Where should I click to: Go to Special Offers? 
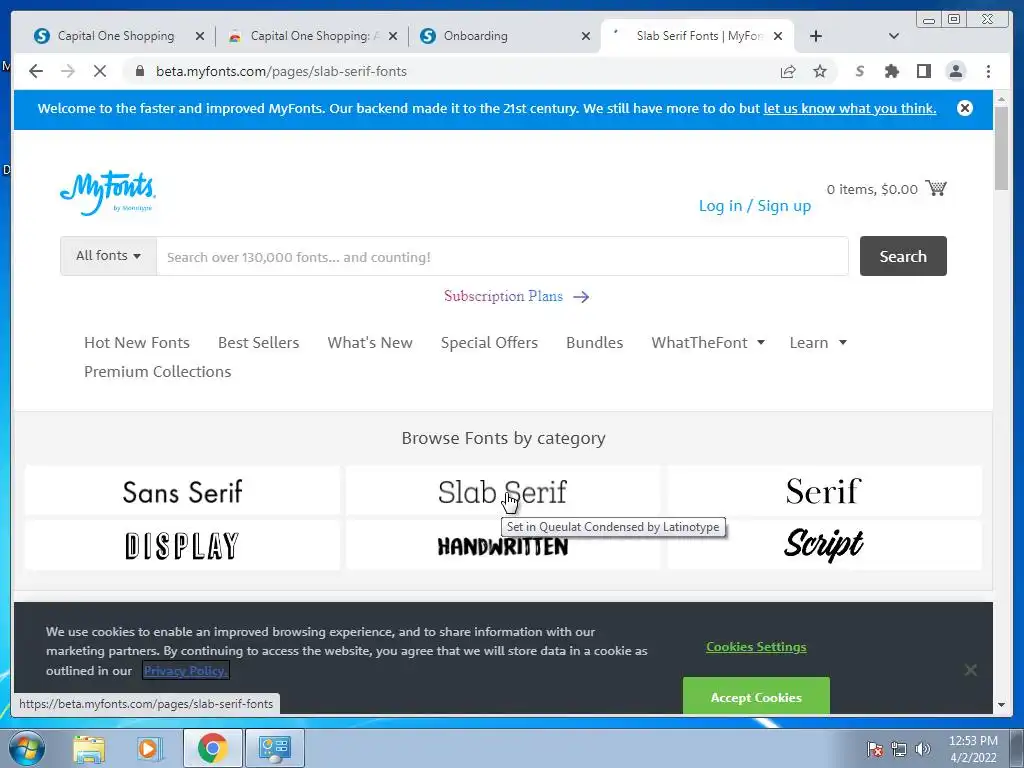click(x=489, y=343)
